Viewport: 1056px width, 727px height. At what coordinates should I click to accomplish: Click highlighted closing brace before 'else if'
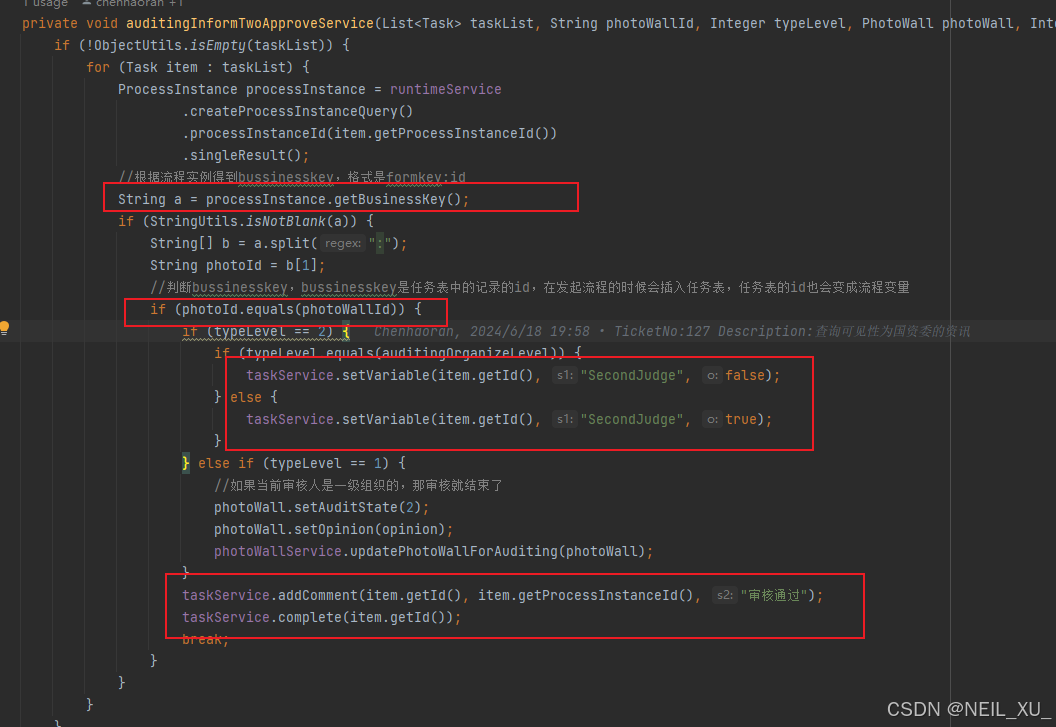(186, 463)
